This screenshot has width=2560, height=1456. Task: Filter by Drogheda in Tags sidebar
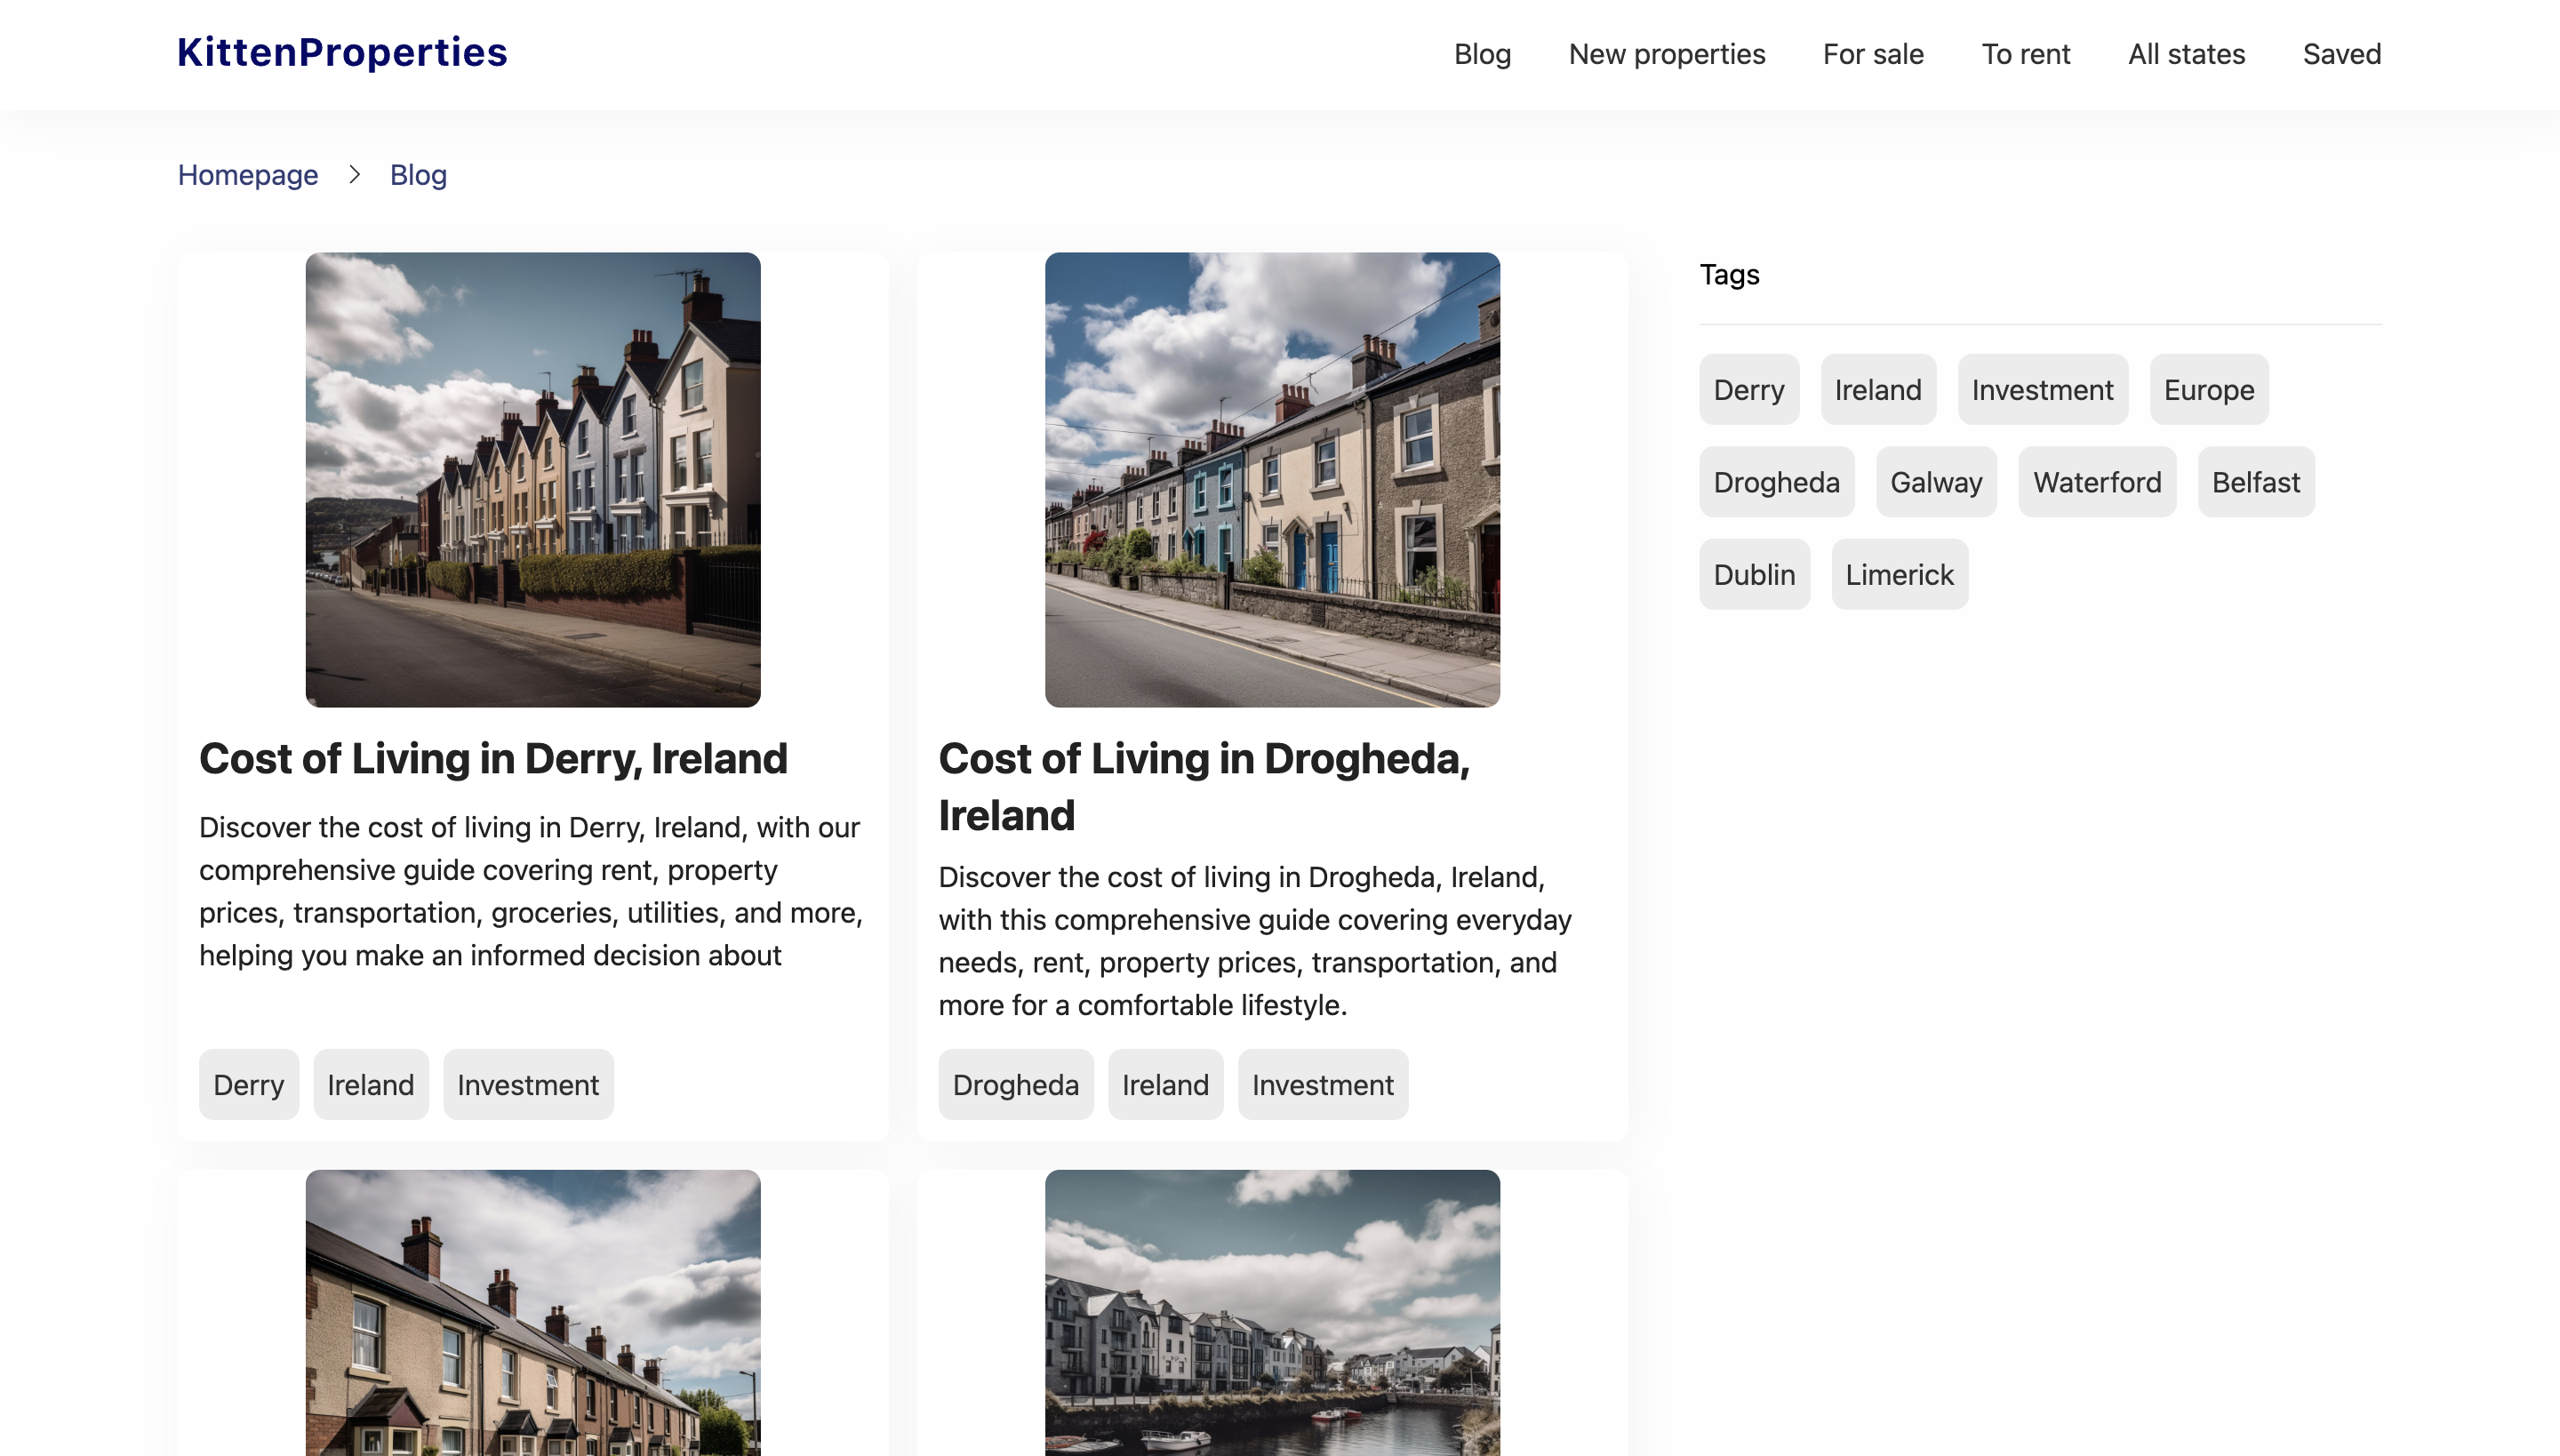tap(1777, 482)
